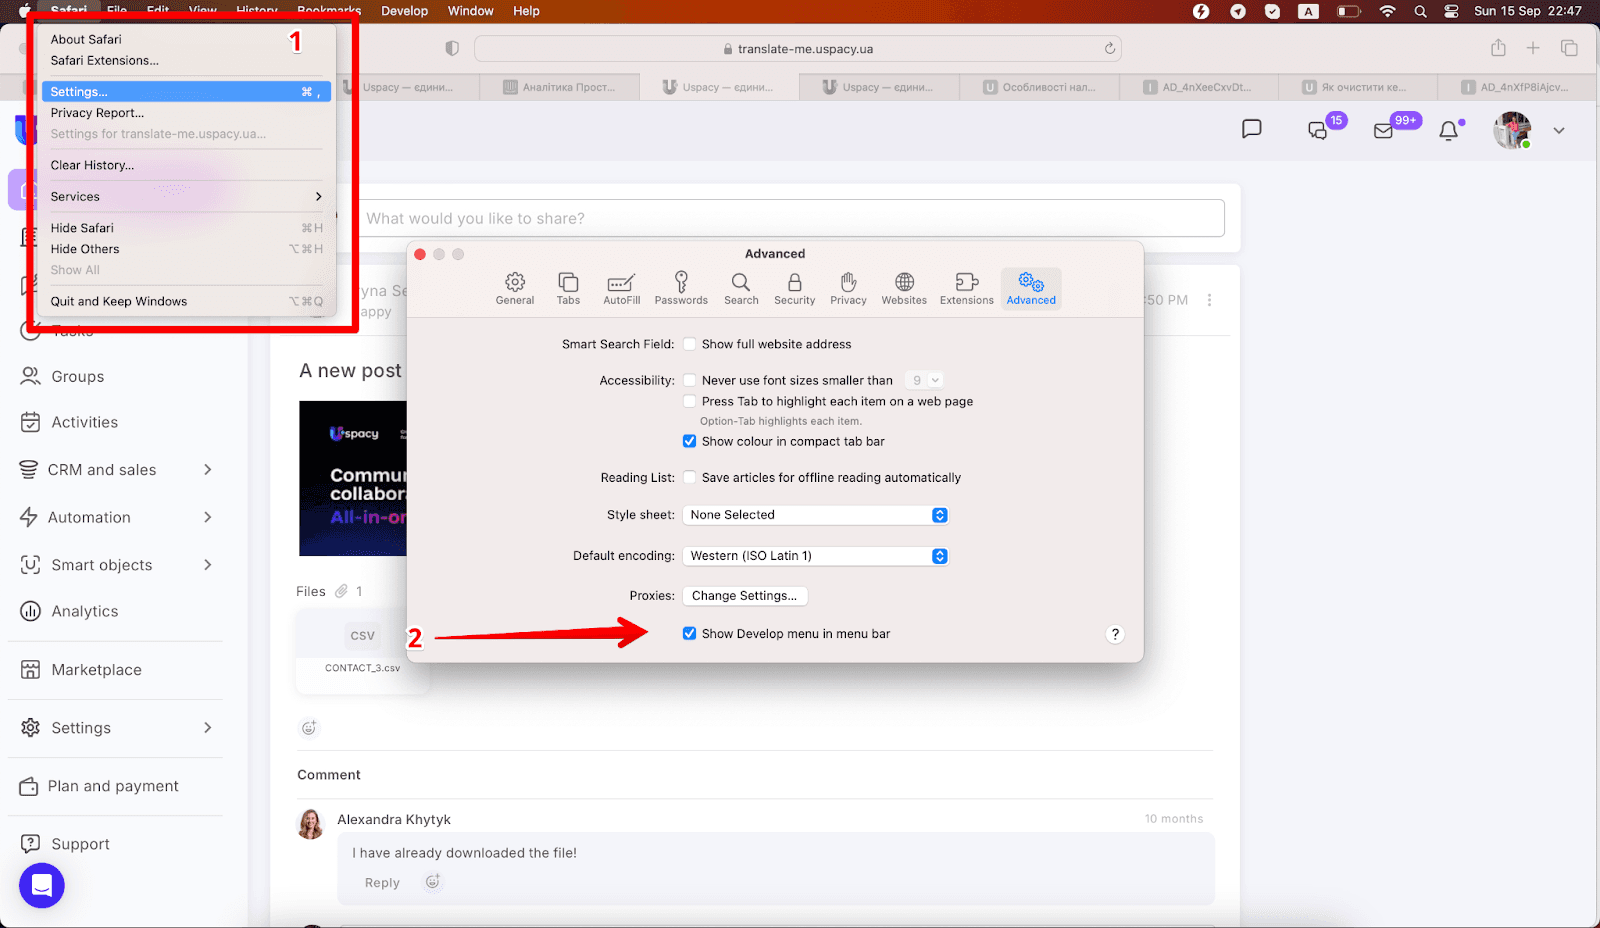
Task: Enable Show full website address
Action: [690, 344]
